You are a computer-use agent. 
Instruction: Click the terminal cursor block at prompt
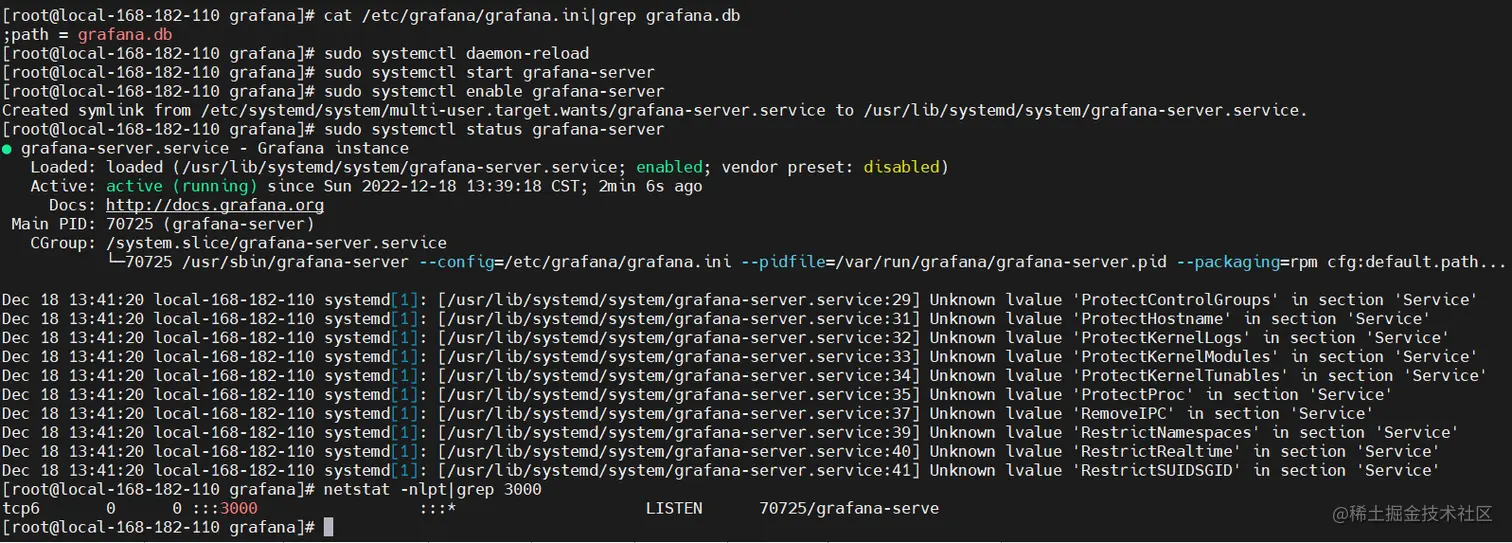(328, 527)
